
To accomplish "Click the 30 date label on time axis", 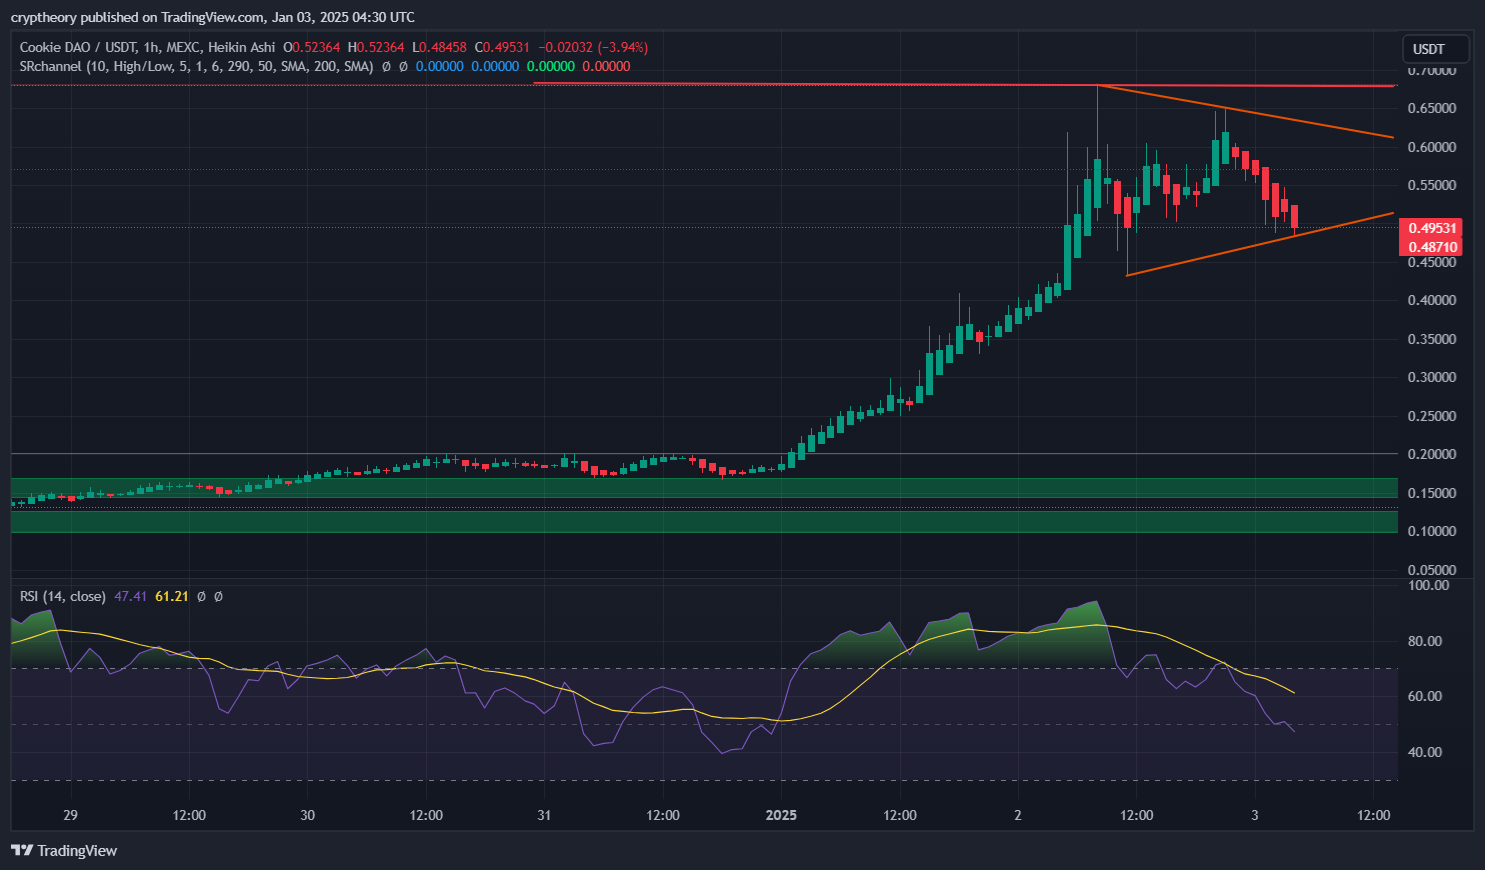I will point(308,815).
